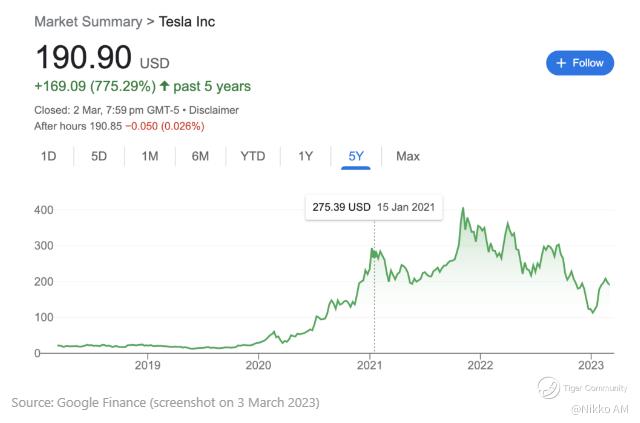Viewport: 640px width, 423px height.
Task: Click the chart peak near 400
Action: pos(462,209)
